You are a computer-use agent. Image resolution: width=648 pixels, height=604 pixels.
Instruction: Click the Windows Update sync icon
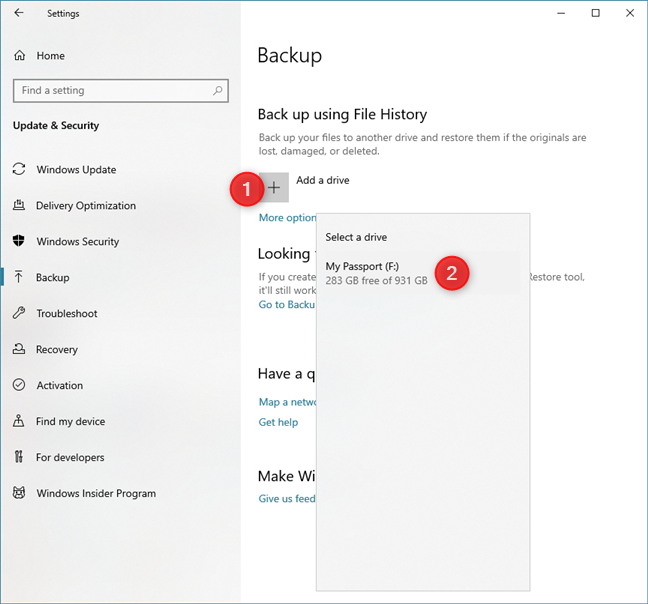(19, 169)
